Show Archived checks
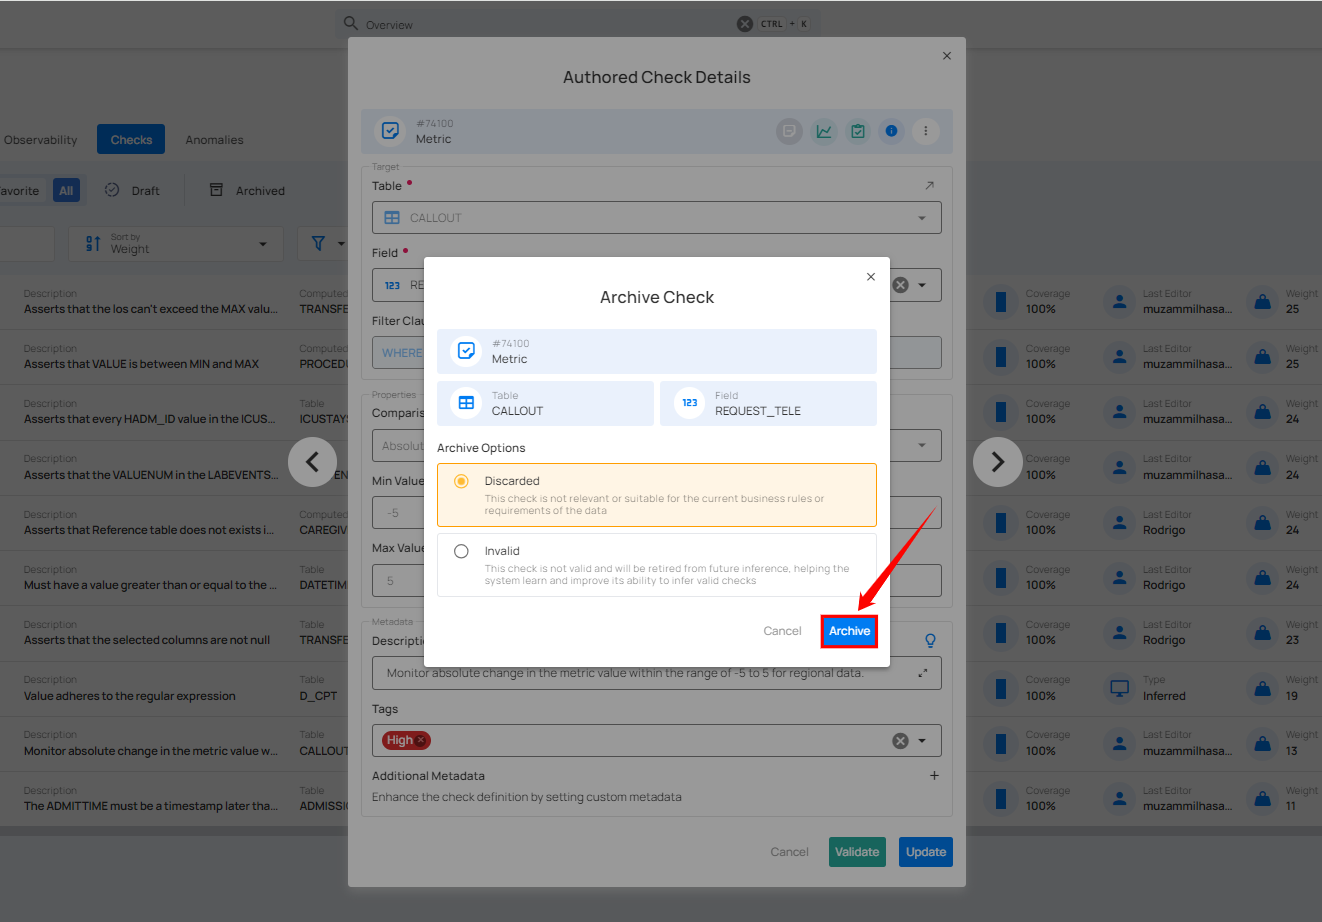 247,190
